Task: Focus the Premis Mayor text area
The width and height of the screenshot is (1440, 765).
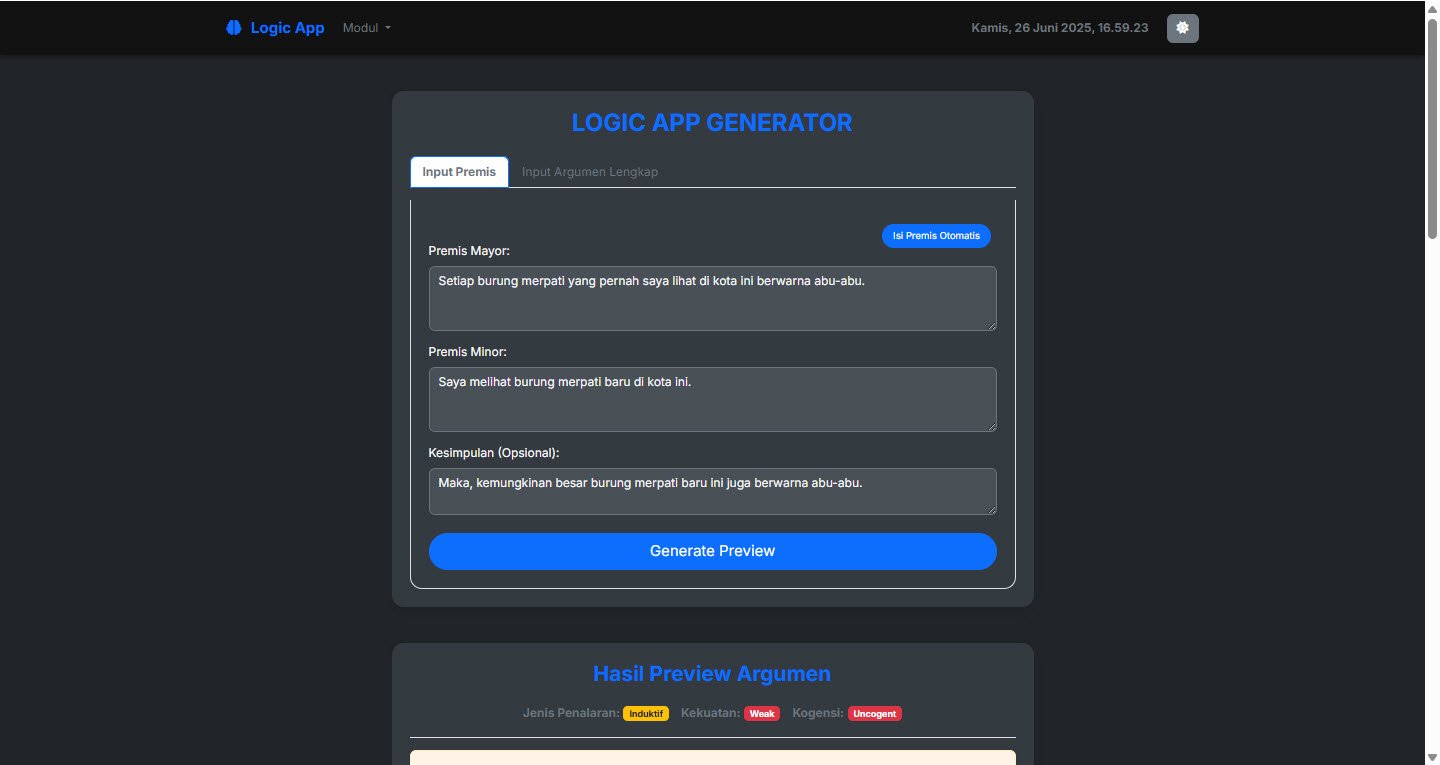Action: (x=713, y=298)
